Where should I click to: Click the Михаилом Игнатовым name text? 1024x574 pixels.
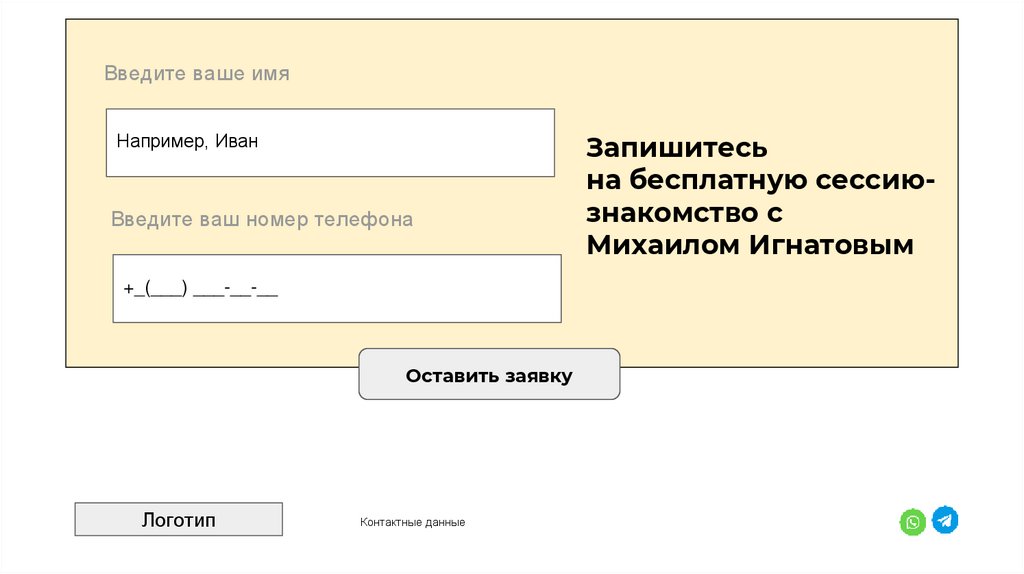[x=750, y=245]
